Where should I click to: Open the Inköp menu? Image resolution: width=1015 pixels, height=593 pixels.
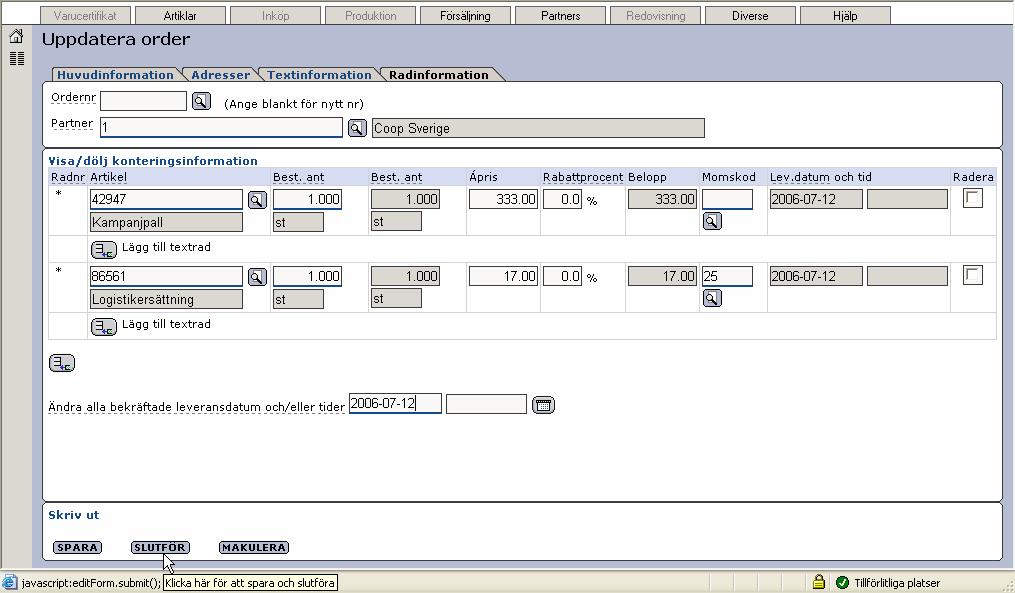pos(276,16)
